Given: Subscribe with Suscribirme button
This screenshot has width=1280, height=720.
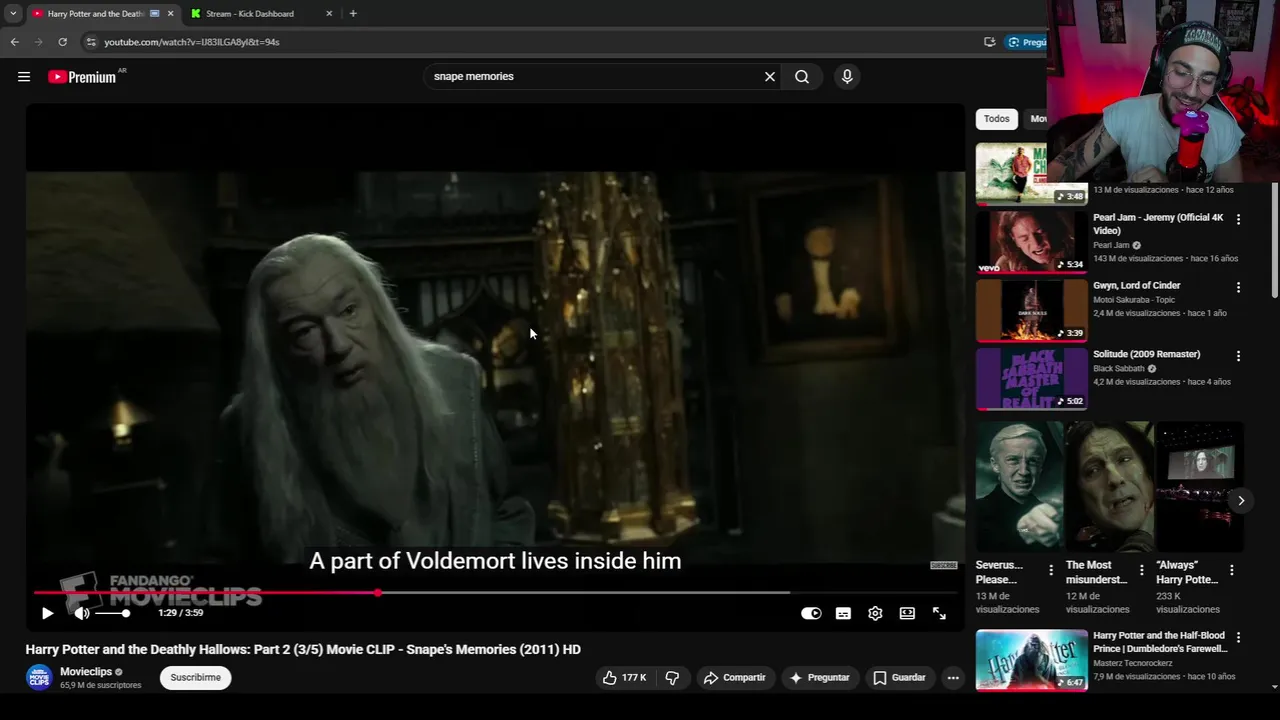Looking at the screenshot, I should click(x=195, y=678).
